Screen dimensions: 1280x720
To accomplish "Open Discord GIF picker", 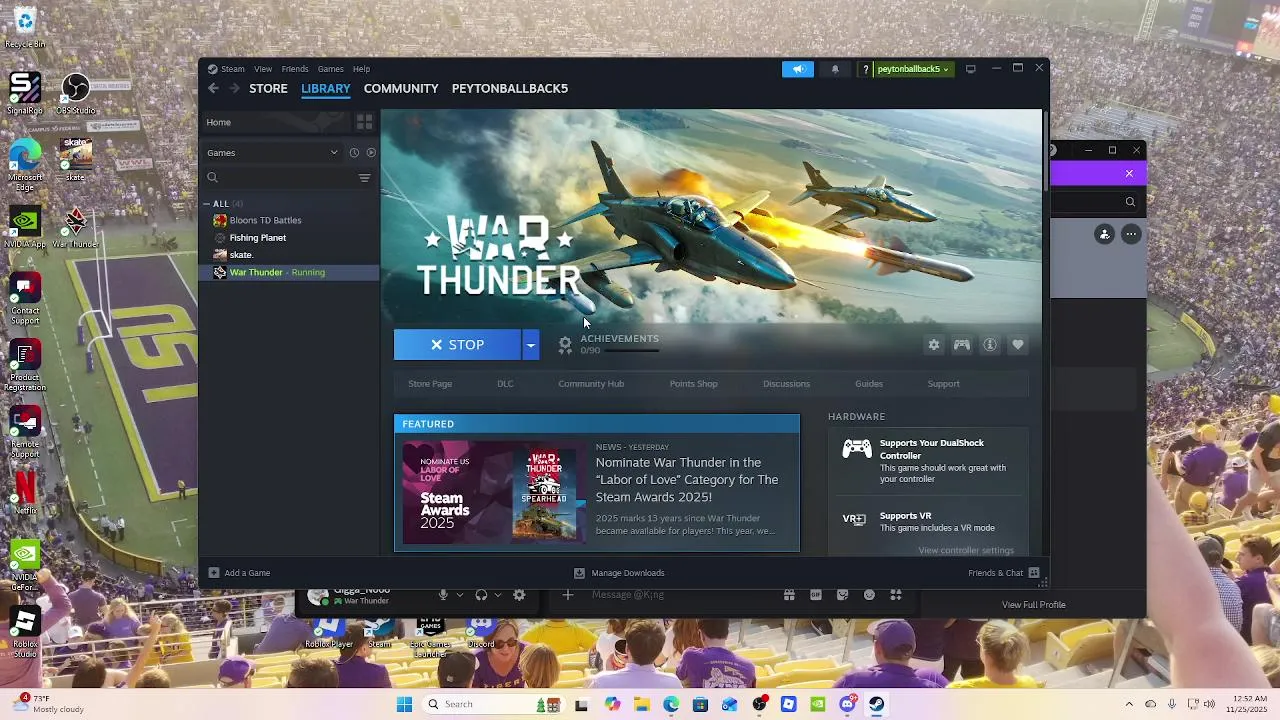I will (x=816, y=595).
